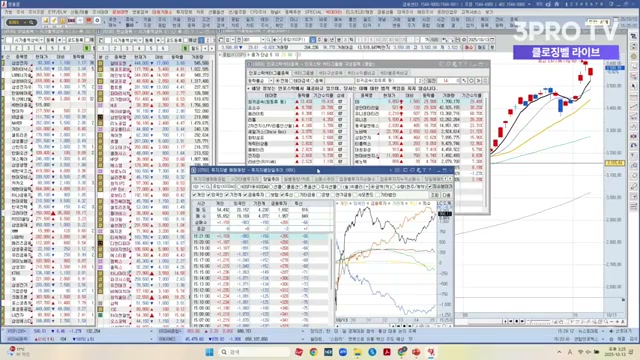Select the 테마검색 radio in the sector window
The width and height of the screenshot is (640, 360).
point(291,81)
